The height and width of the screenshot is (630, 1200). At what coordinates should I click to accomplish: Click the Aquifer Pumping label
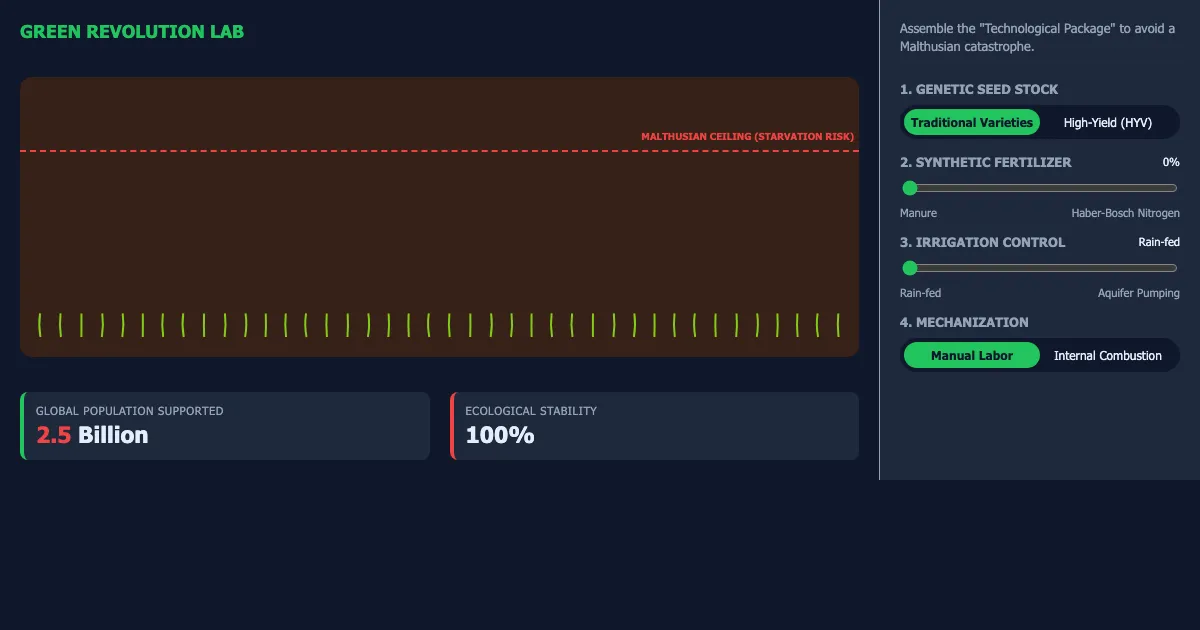pyautogui.click(x=1139, y=293)
